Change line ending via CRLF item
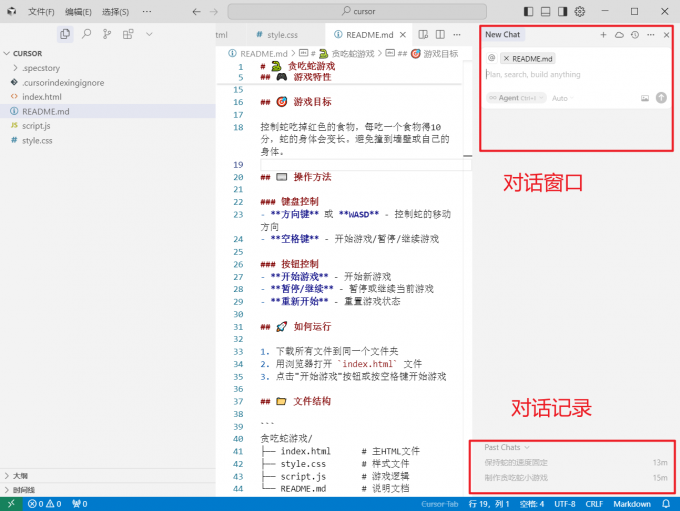Viewport: 680px width, 511px height. click(594, 504)
